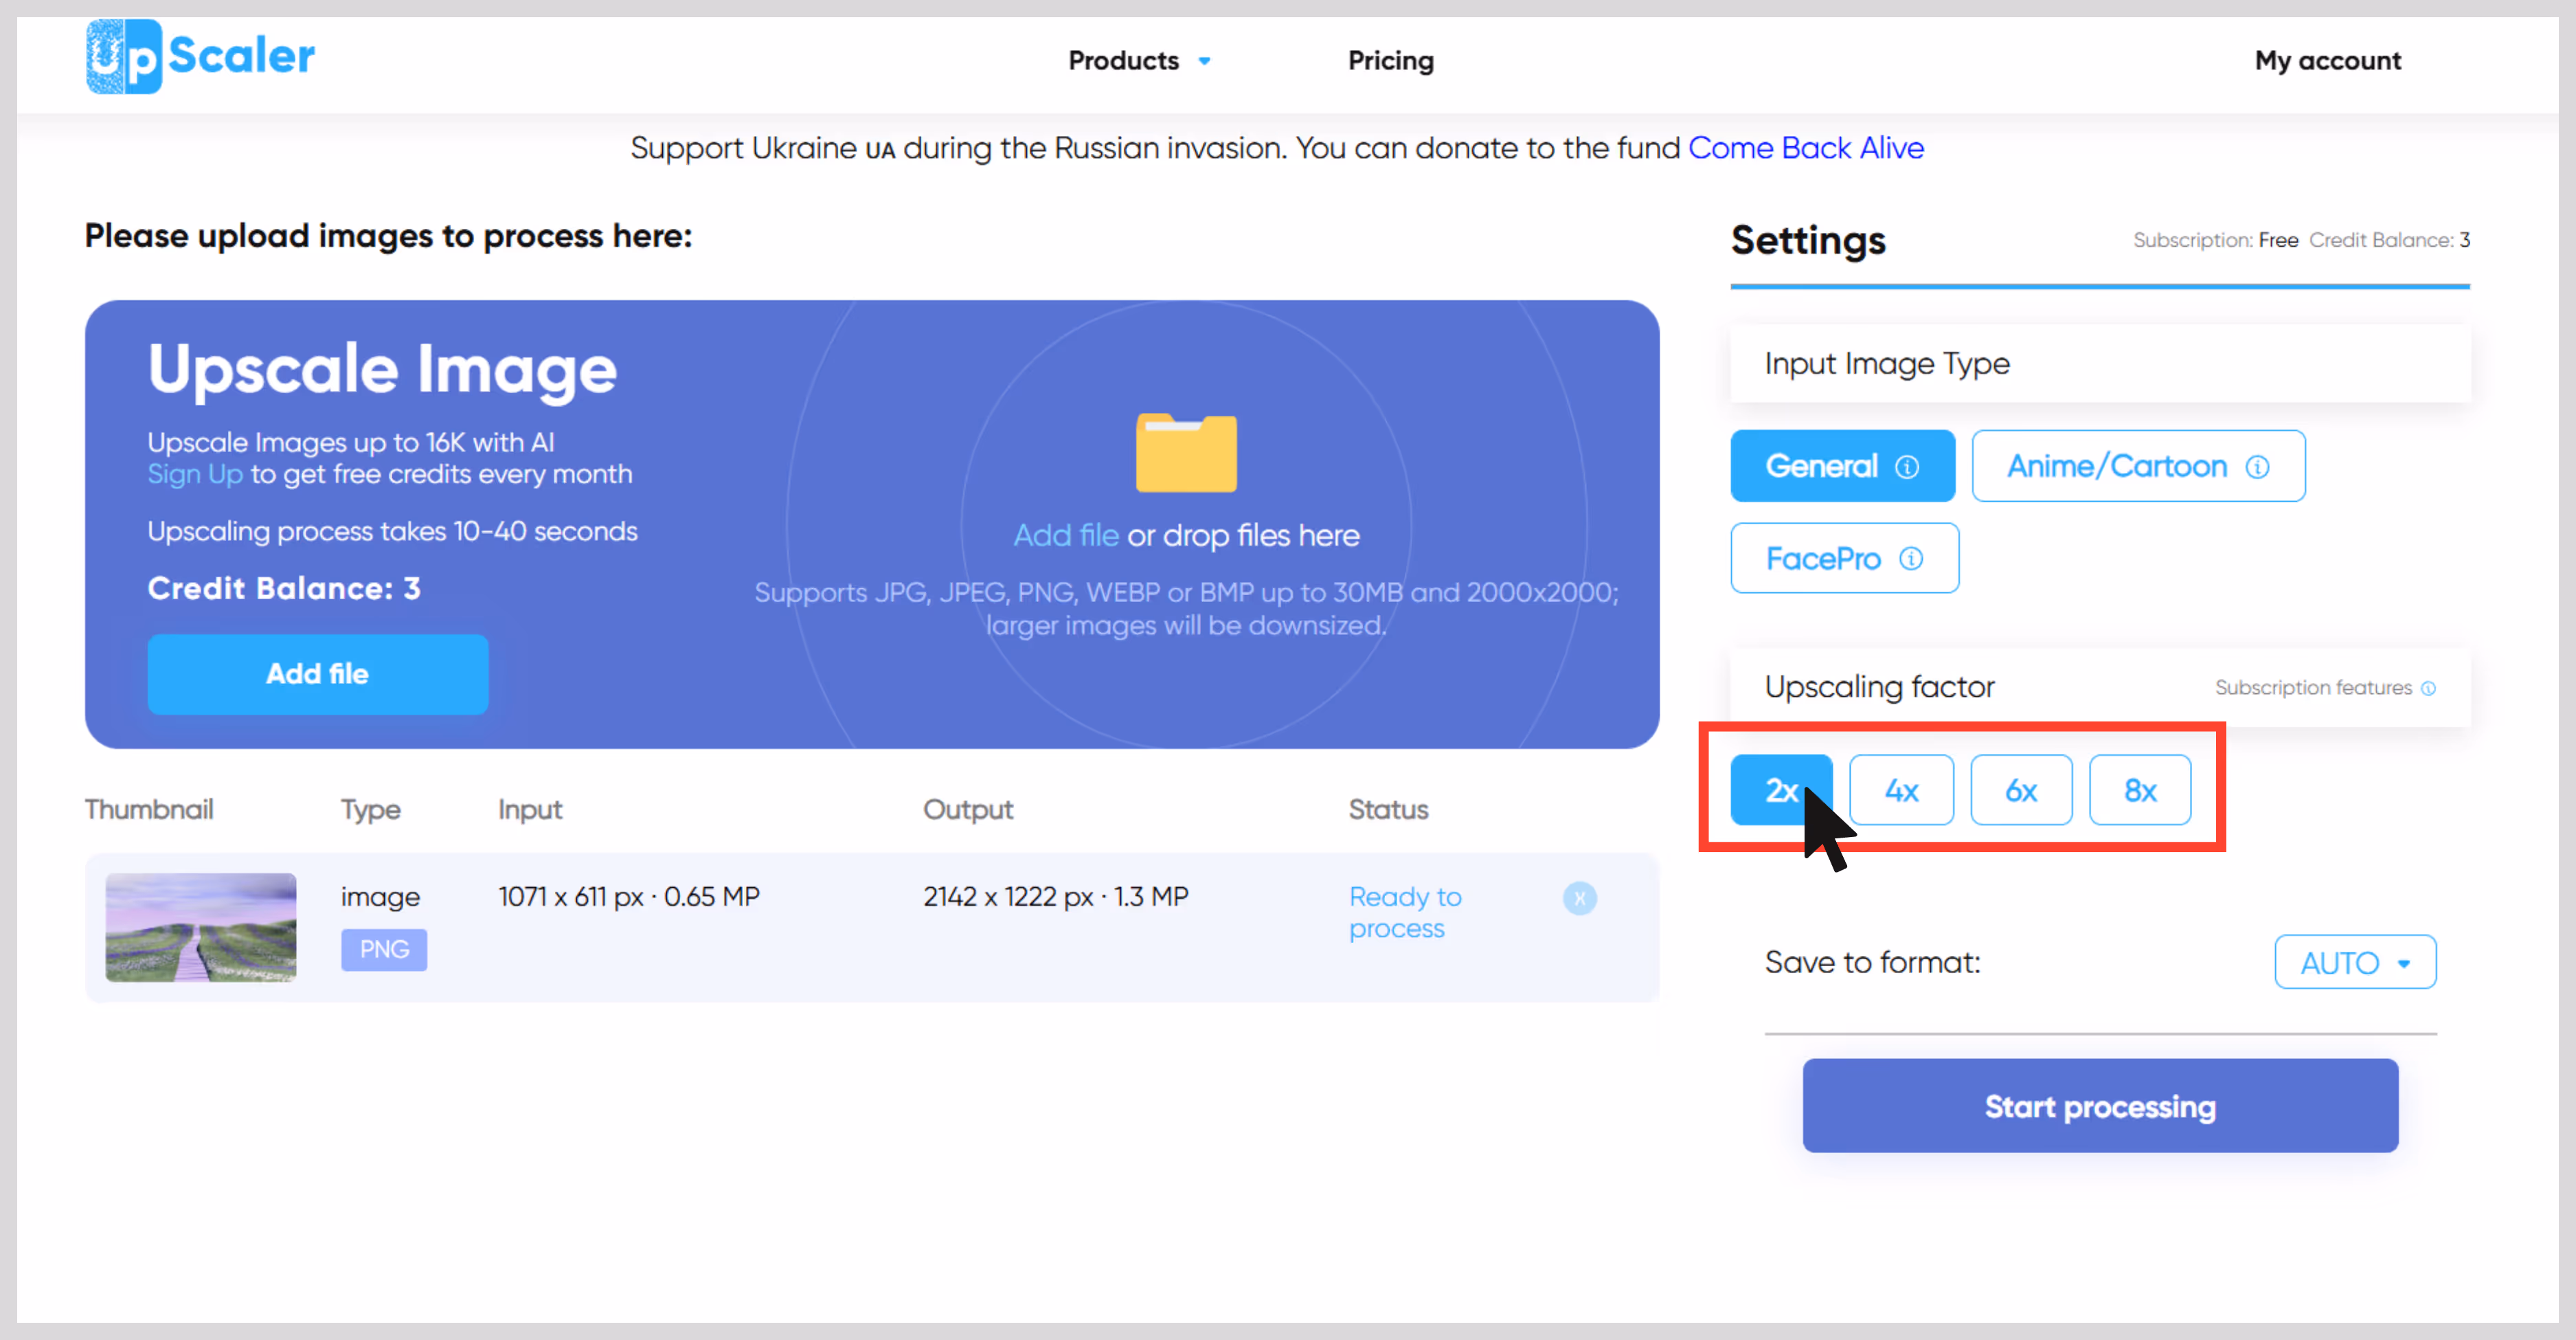The width and height of the screenshot is (2576, 1340).
Task: Click the 'Subscription features' label
Action: 2313,688
